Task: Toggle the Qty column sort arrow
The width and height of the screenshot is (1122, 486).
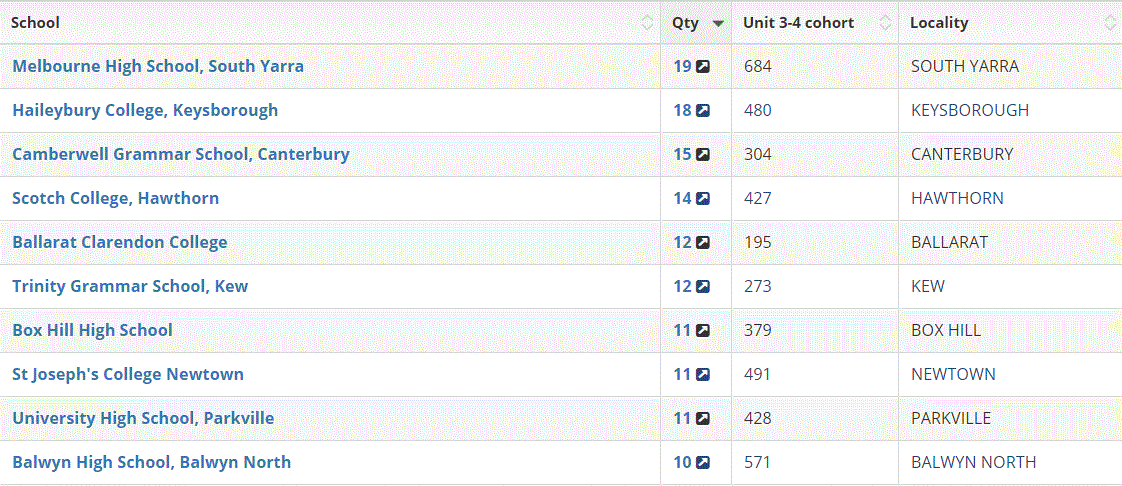Action: coord(718,23)
